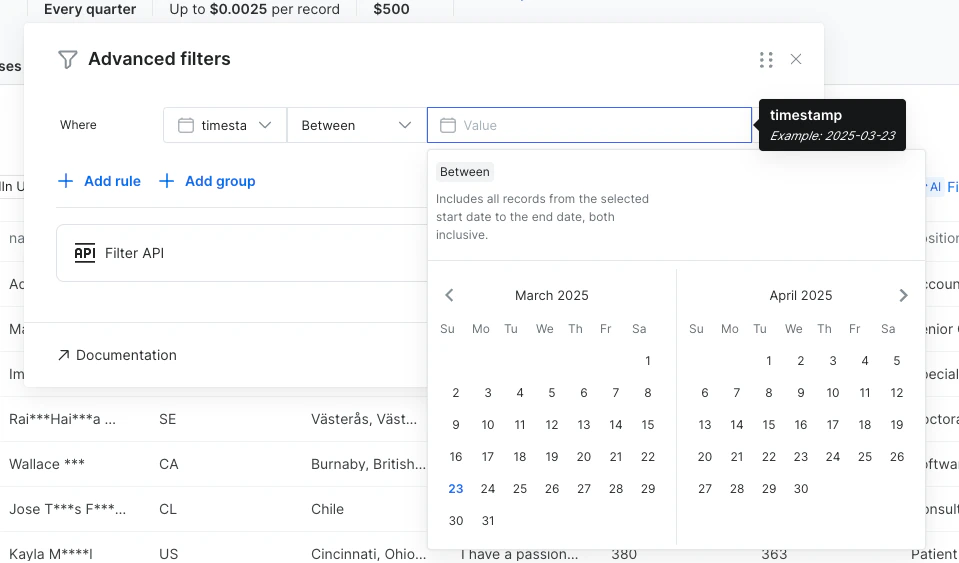Click the plus icon beside Add group

[166, 181]
